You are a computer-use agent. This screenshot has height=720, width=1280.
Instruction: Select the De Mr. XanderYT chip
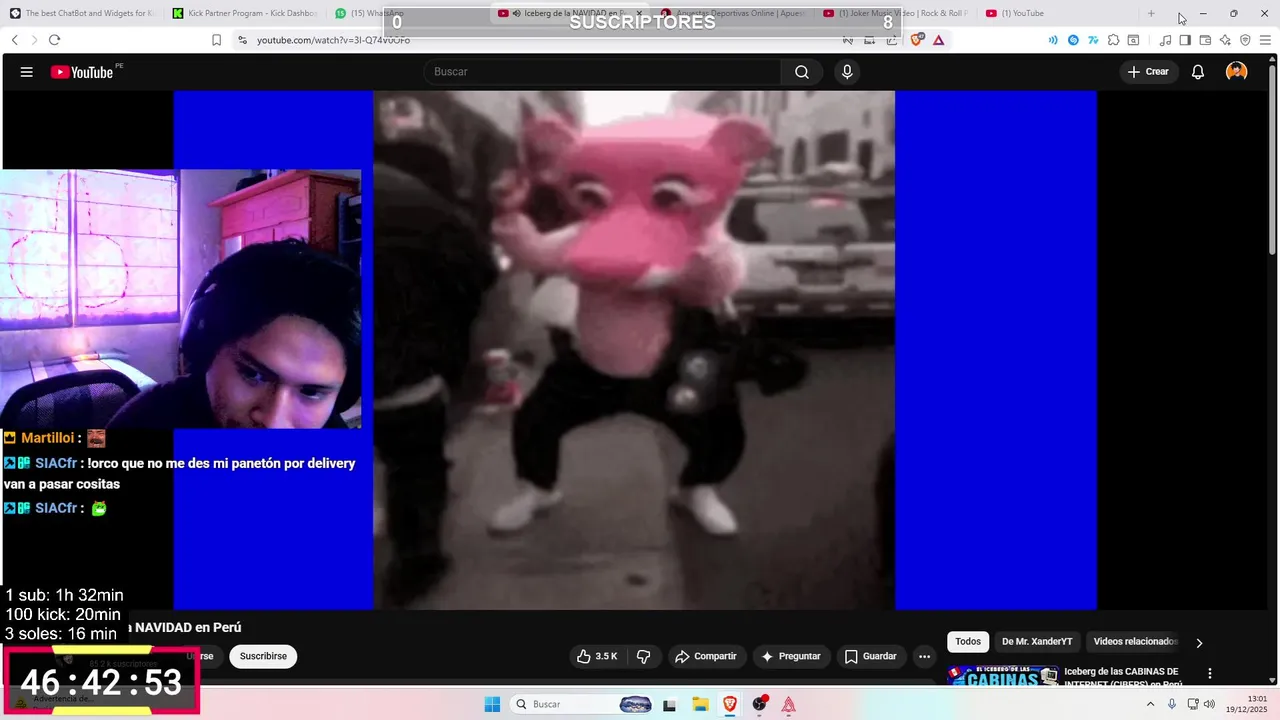pos(1037,642)
